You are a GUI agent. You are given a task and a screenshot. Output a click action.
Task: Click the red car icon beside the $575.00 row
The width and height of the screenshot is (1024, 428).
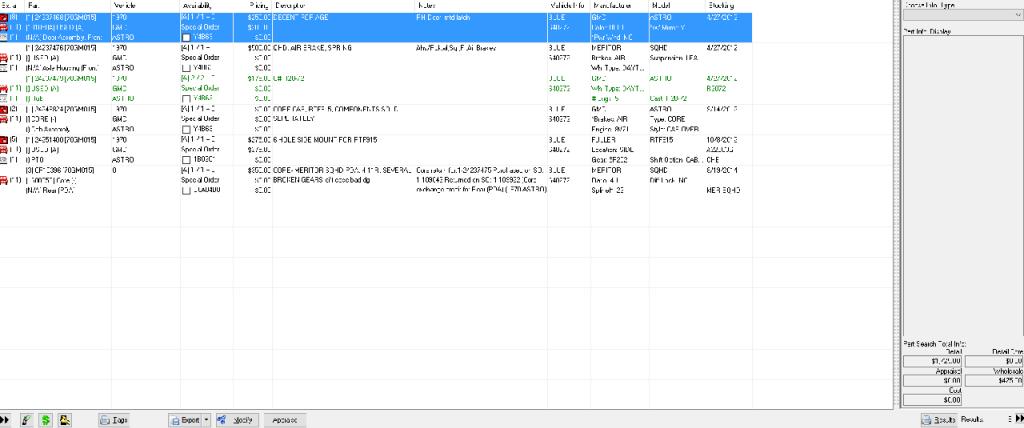coord(5,140)
